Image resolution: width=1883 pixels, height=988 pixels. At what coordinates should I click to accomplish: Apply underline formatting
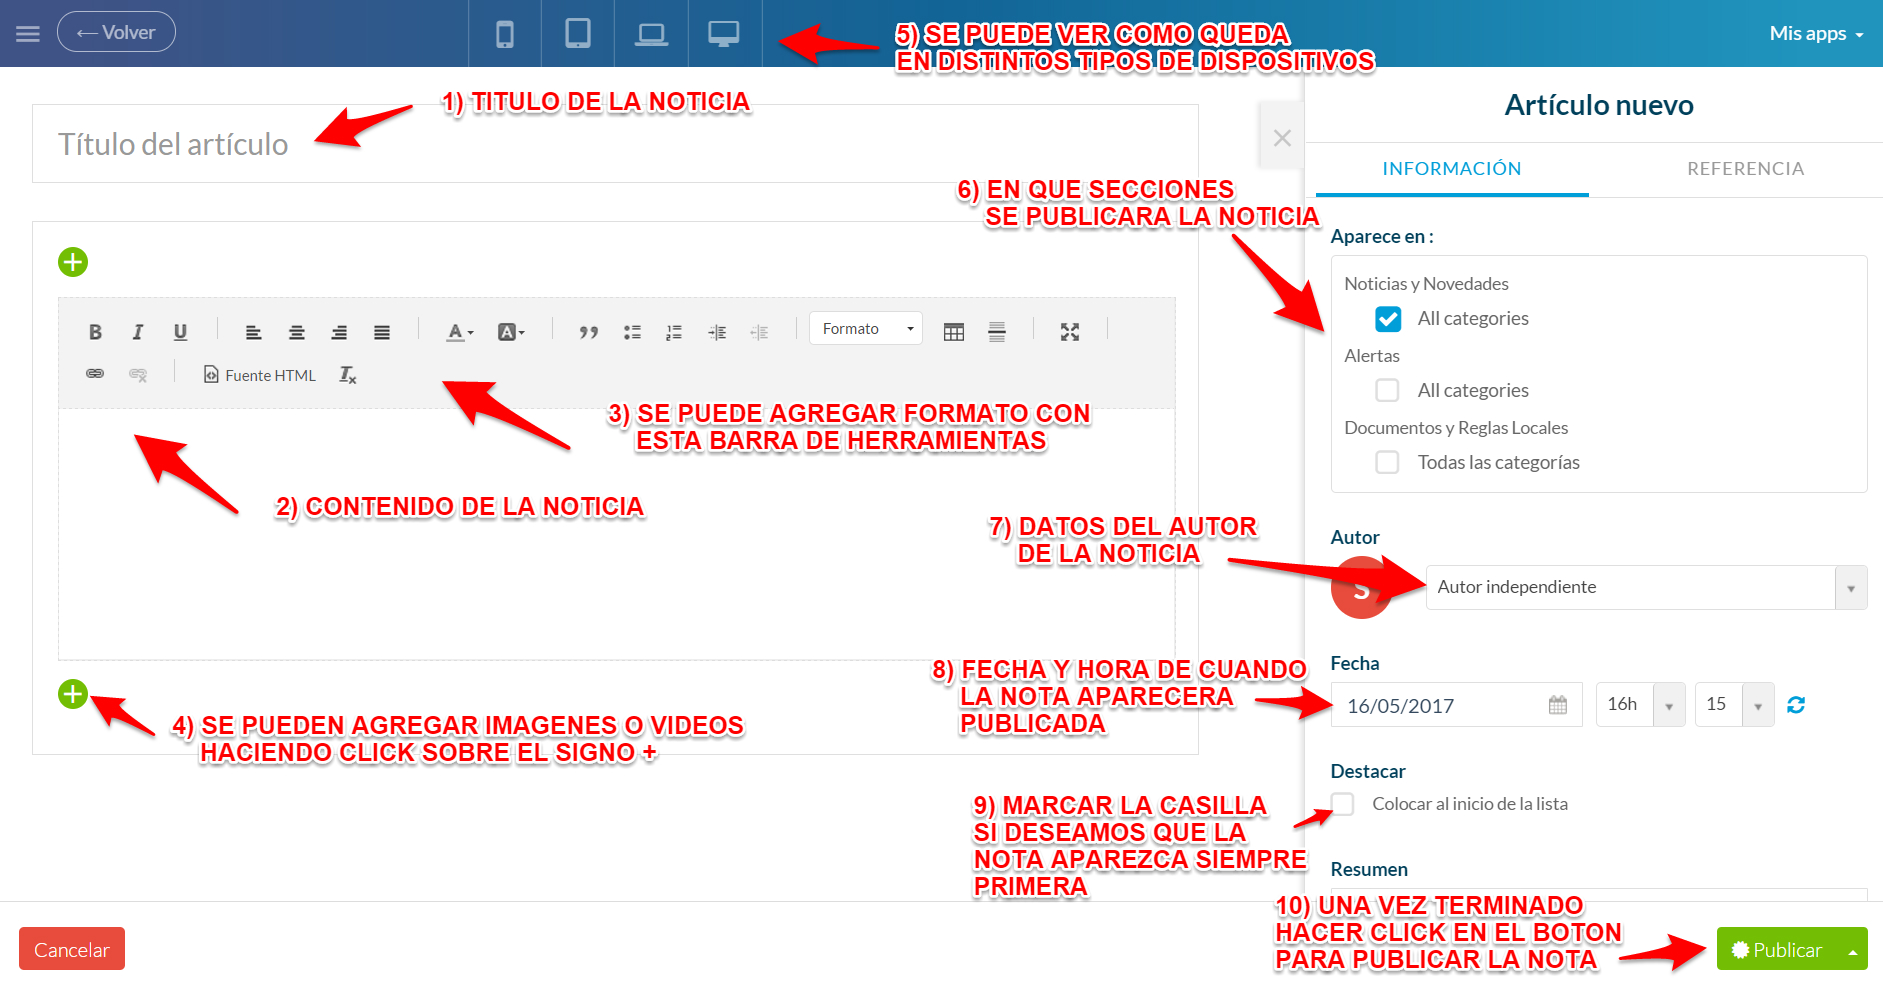pyautogui.click(x=180, y=332)
